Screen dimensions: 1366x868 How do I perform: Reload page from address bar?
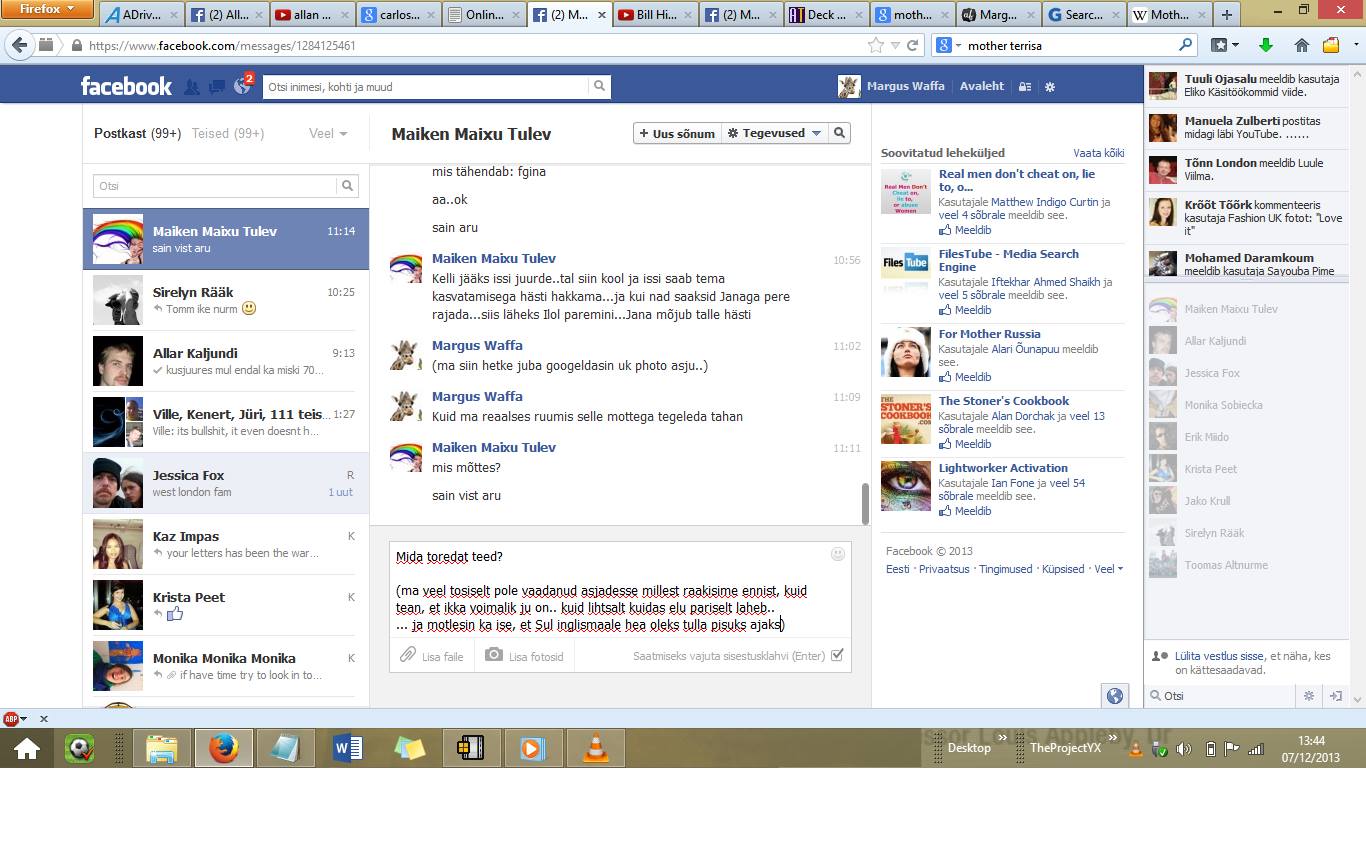[912, 45]
